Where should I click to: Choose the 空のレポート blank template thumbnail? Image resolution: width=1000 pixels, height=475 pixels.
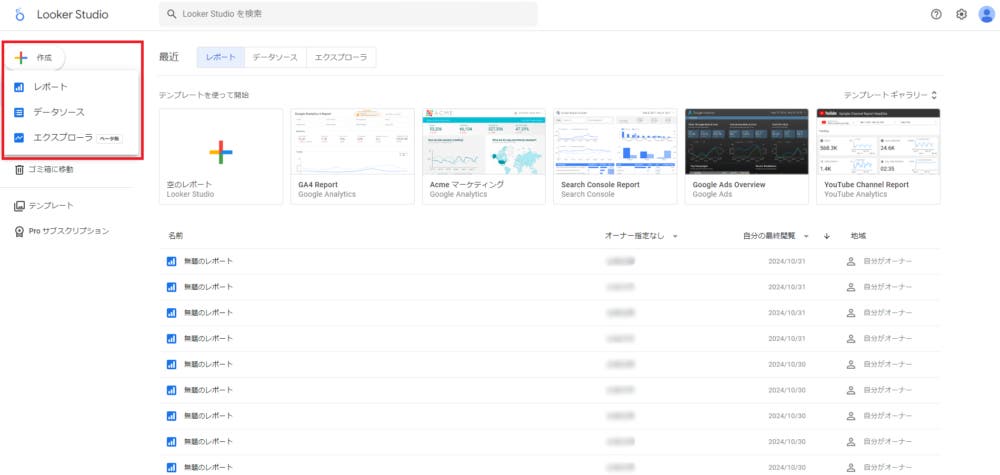point(221,150)
